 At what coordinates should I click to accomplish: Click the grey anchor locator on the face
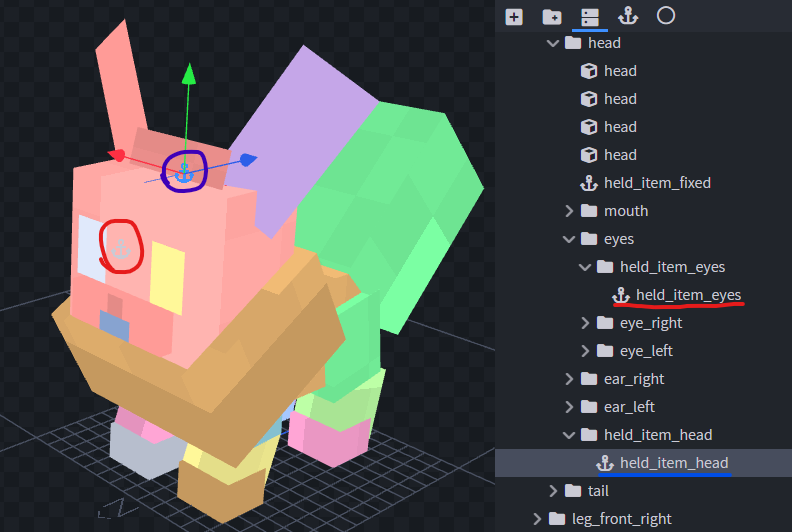click(x=121, y=248)
